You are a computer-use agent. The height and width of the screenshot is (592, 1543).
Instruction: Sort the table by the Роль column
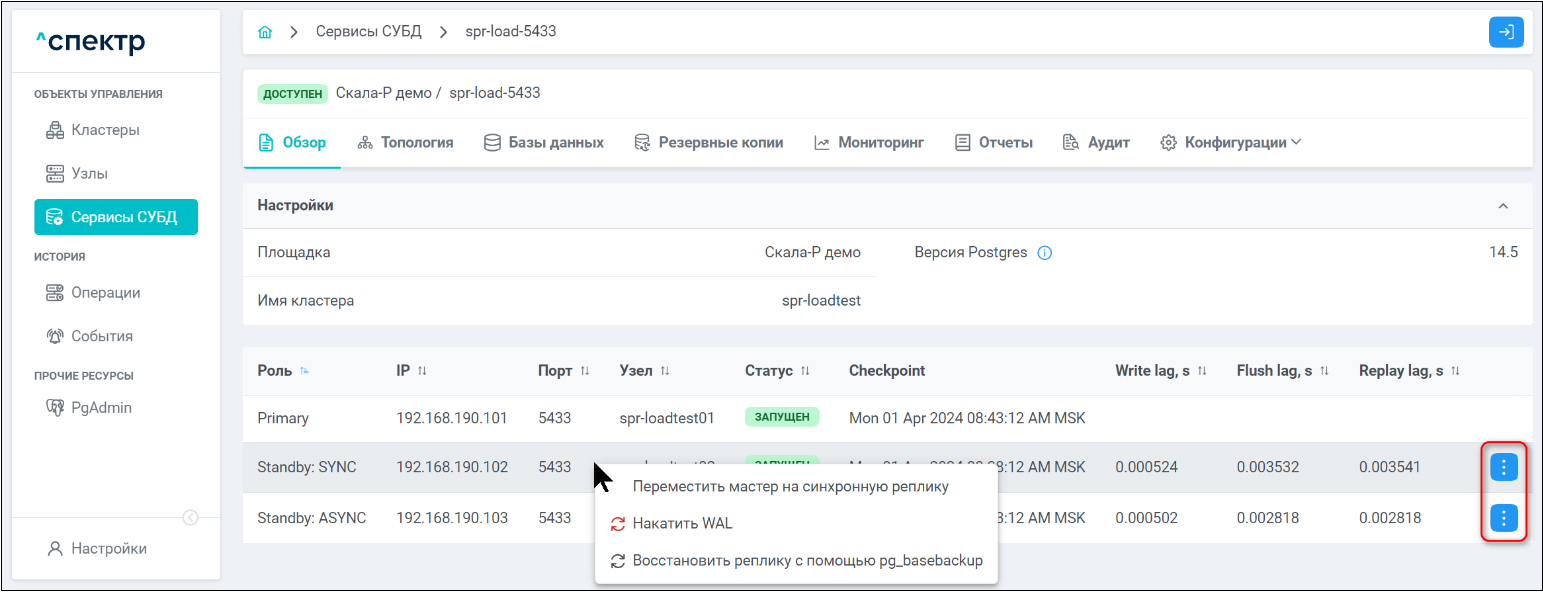click(304, 371)
